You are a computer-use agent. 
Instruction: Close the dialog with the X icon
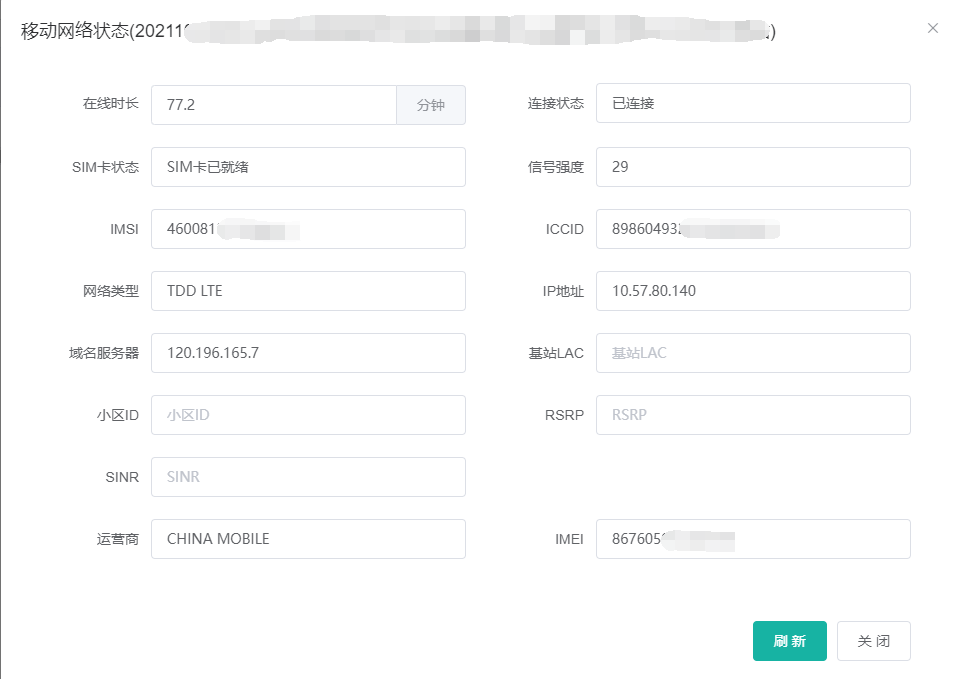(932, 28)
